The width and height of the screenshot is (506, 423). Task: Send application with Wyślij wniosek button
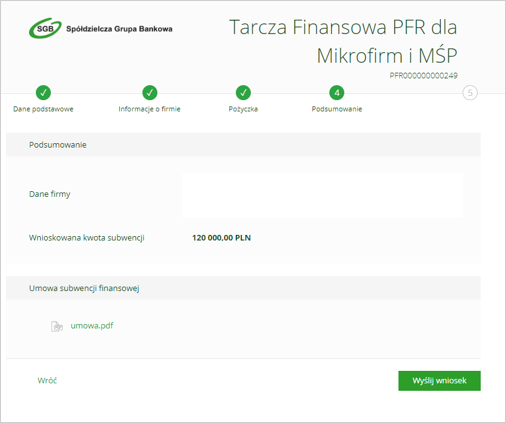coord(439,381)
